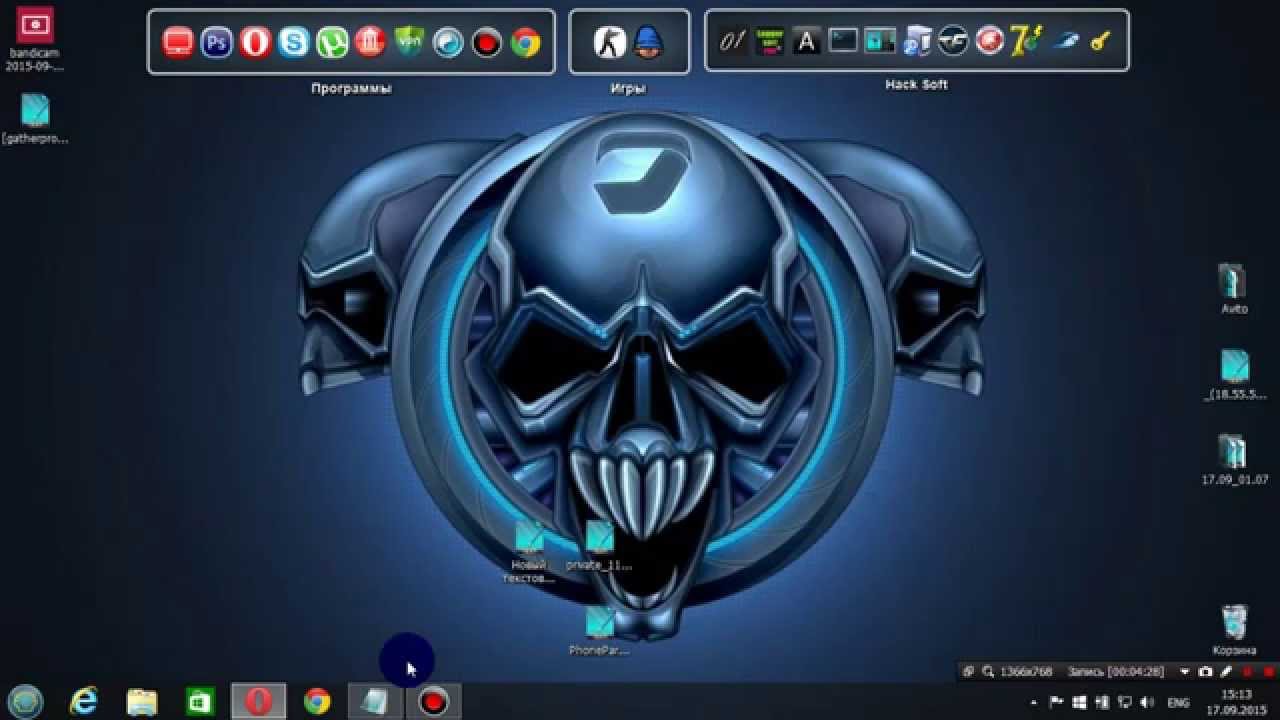
Task: Open the red monitor program in the Программы dock
Action: [x=178, y=42]
